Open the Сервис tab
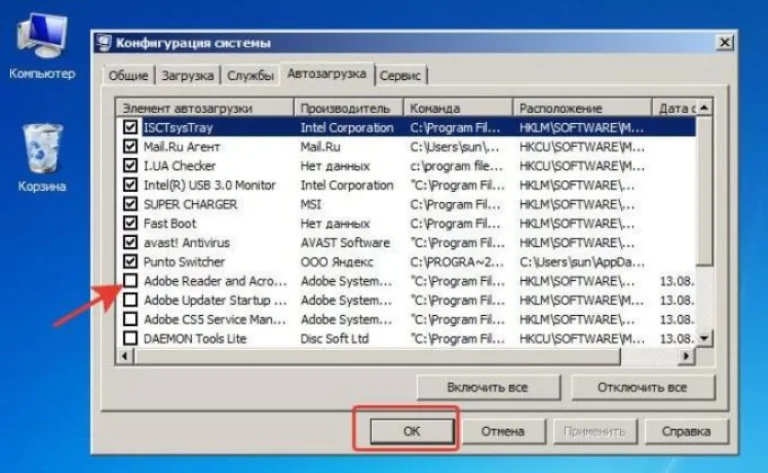Viewport: 768px width, 473px height. click(400, 75)
